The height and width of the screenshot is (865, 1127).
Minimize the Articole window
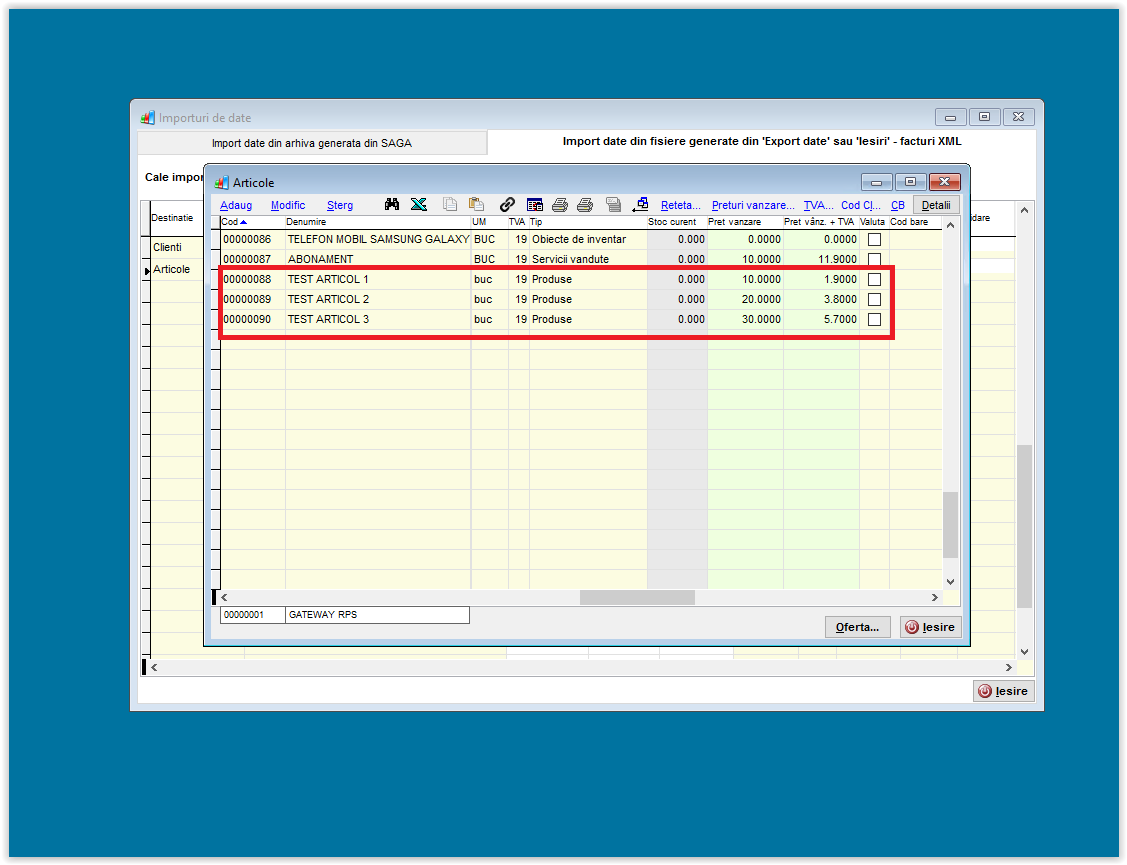876,182
